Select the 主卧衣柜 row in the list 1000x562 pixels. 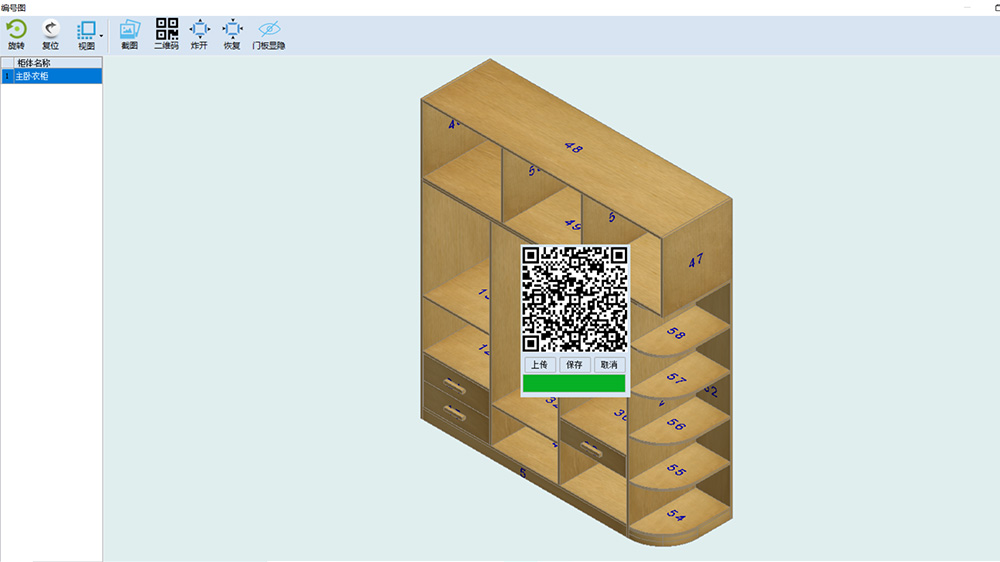pos(52,76)
